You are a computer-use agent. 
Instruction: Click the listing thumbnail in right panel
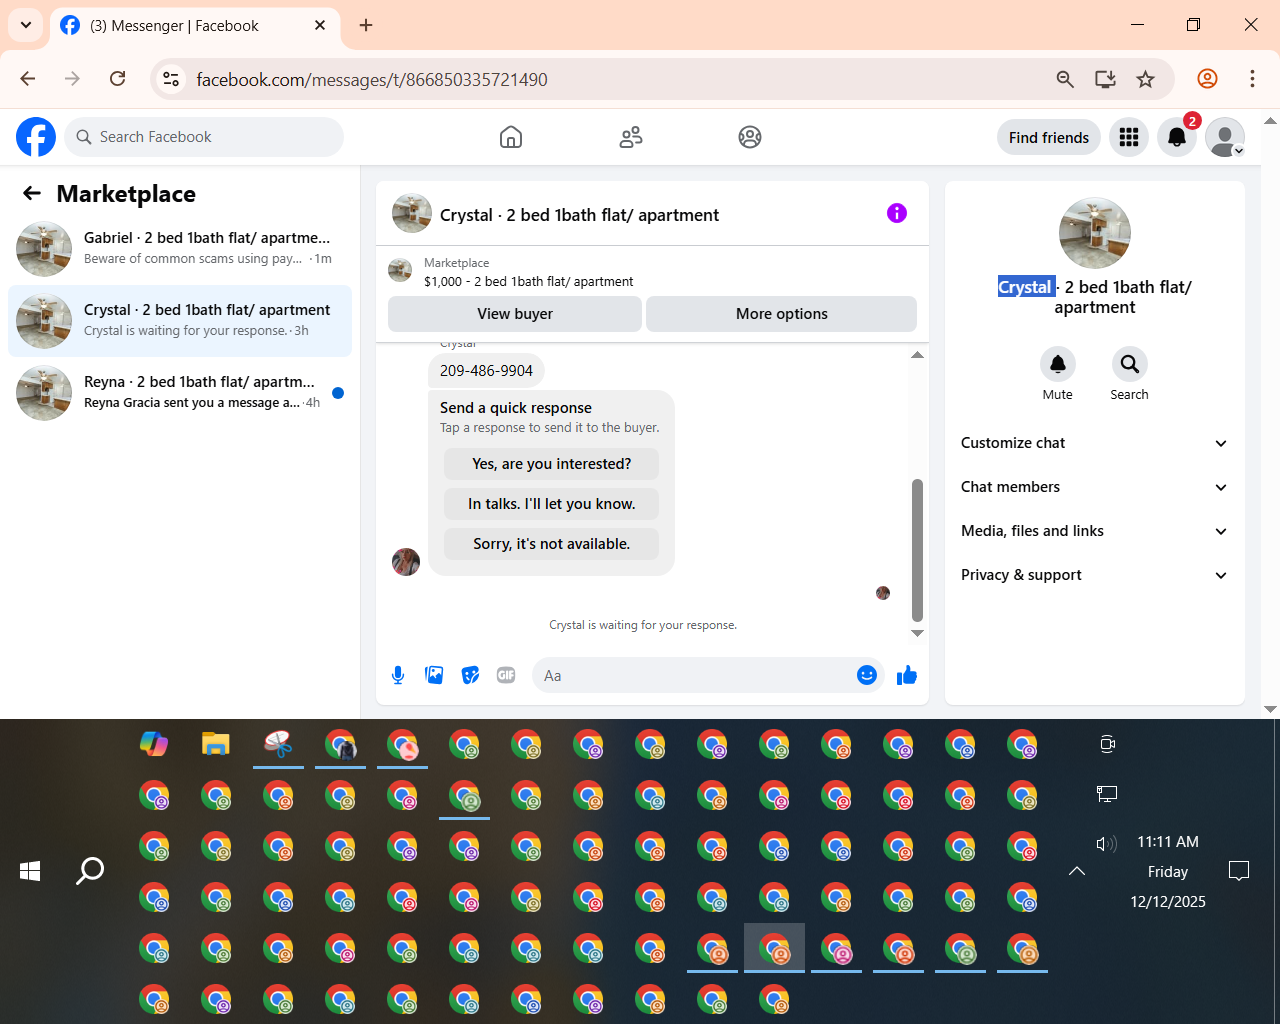(x=1095, y=233)
